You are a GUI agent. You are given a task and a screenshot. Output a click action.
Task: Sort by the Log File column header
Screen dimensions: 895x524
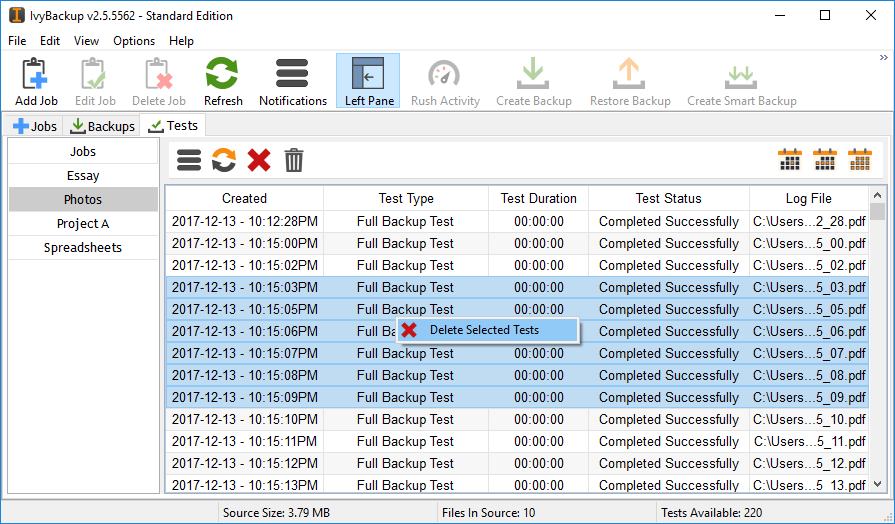tap(809, 199)
